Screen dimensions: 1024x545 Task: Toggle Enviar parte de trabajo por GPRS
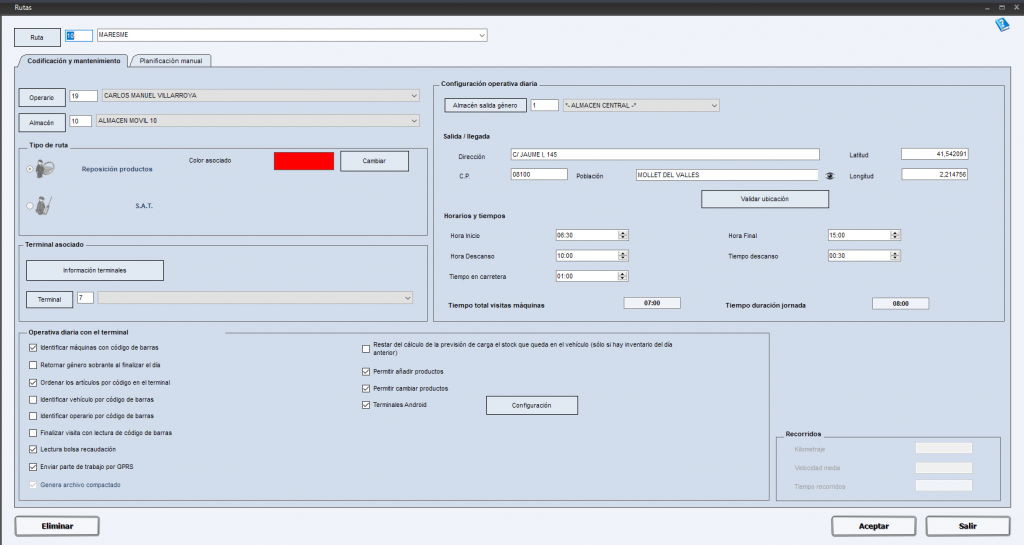33,467
